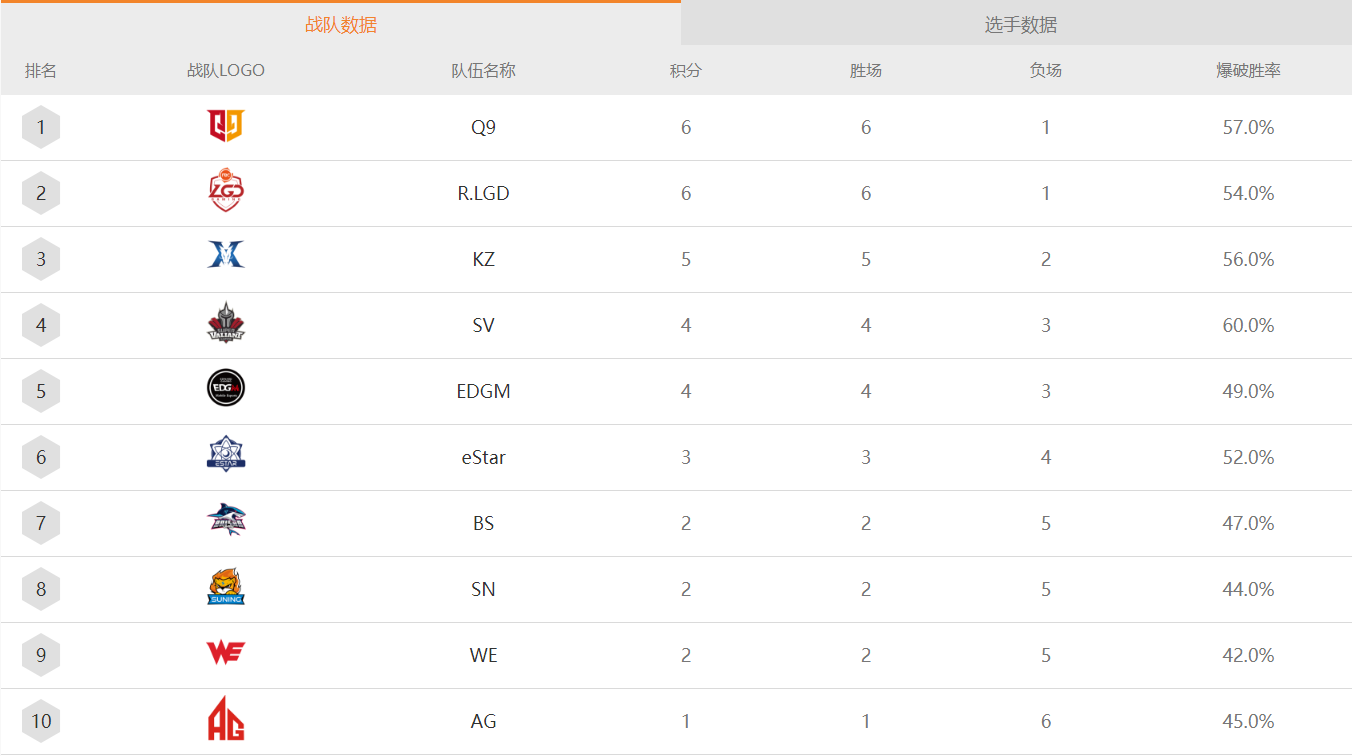Switch to the 选手数据 tab

(1020, 25)
